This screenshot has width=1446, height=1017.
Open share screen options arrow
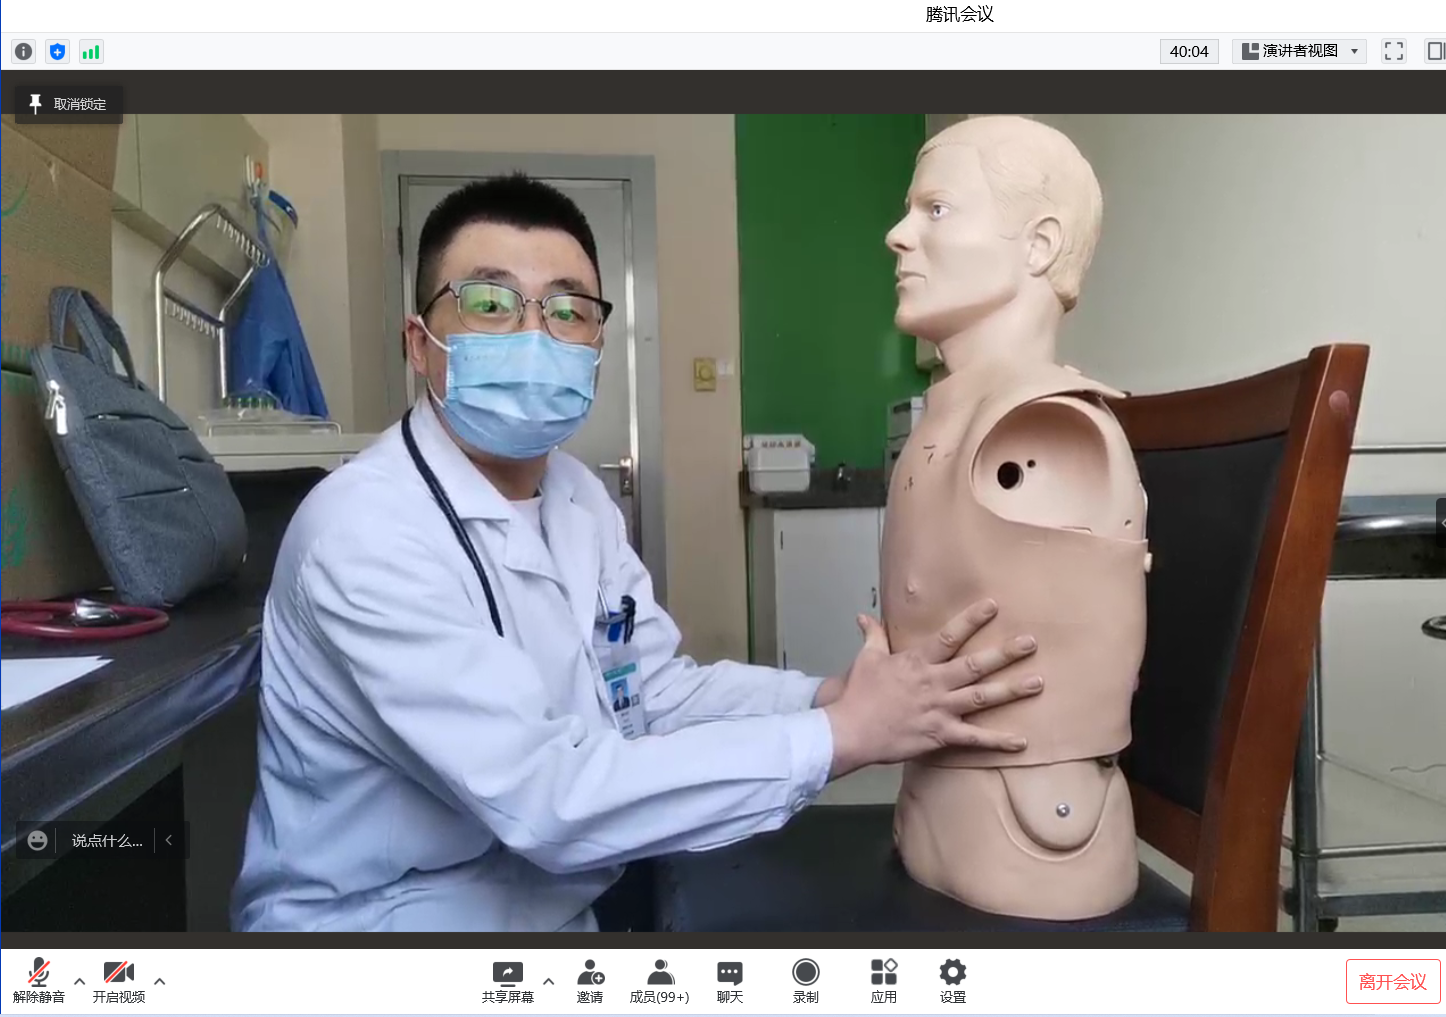548,981
